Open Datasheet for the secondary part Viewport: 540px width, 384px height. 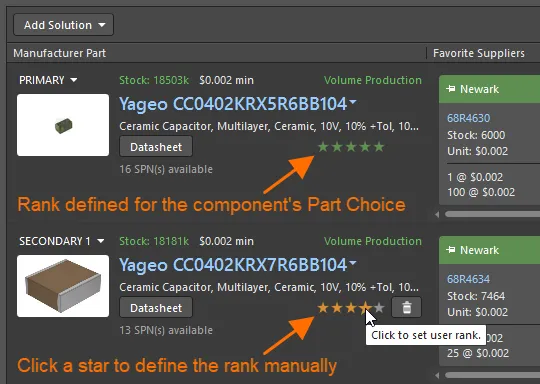click(x=156, y=308)
